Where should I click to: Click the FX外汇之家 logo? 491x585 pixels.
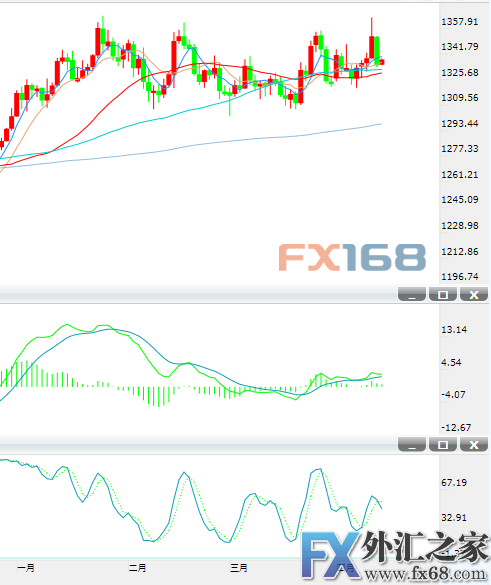[x=395, y=548]
